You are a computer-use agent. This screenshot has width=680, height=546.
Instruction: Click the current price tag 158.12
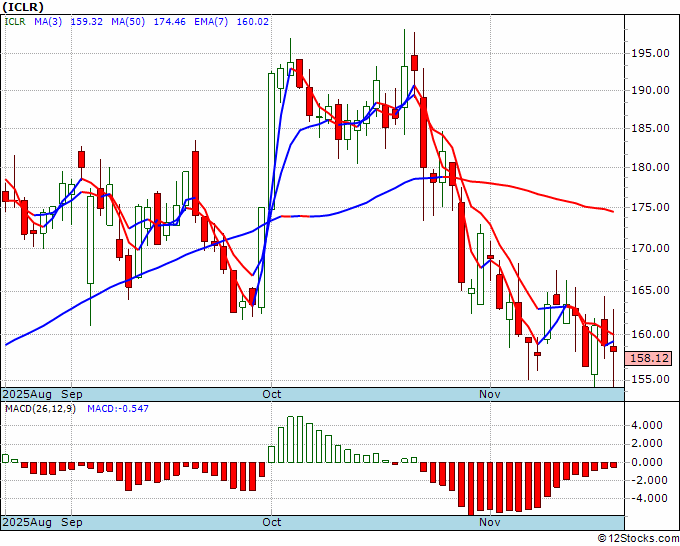coord(648,358)
